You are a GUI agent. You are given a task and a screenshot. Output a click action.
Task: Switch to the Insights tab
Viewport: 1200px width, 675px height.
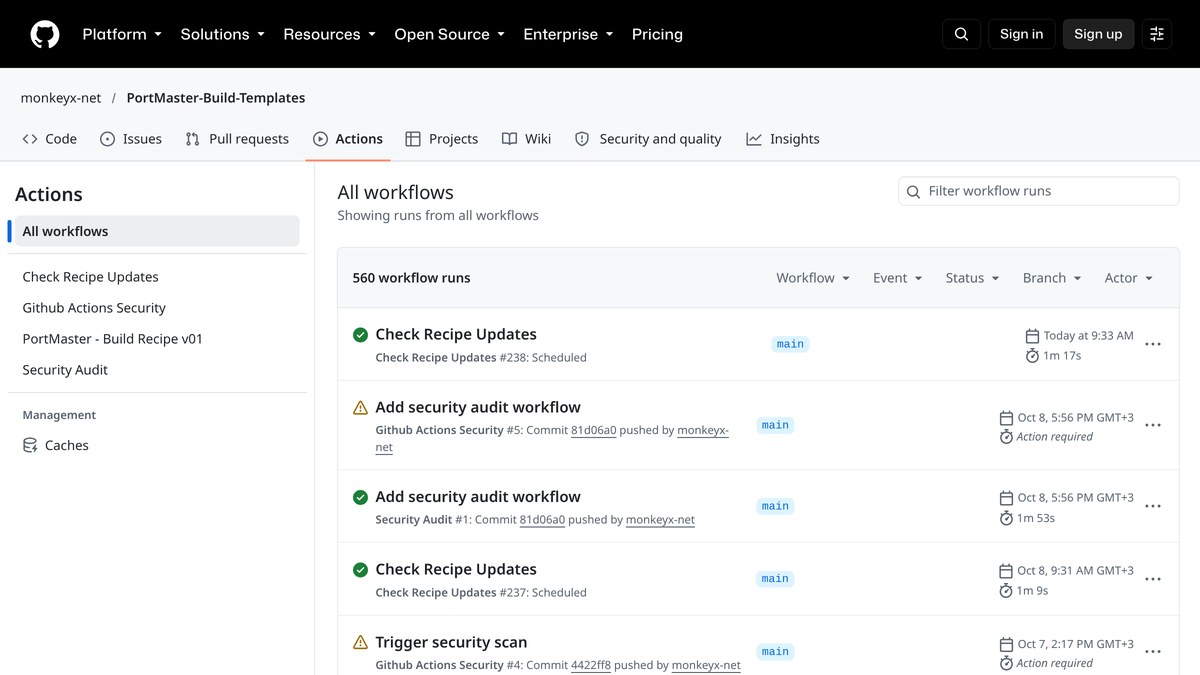[x=783, y=139]
